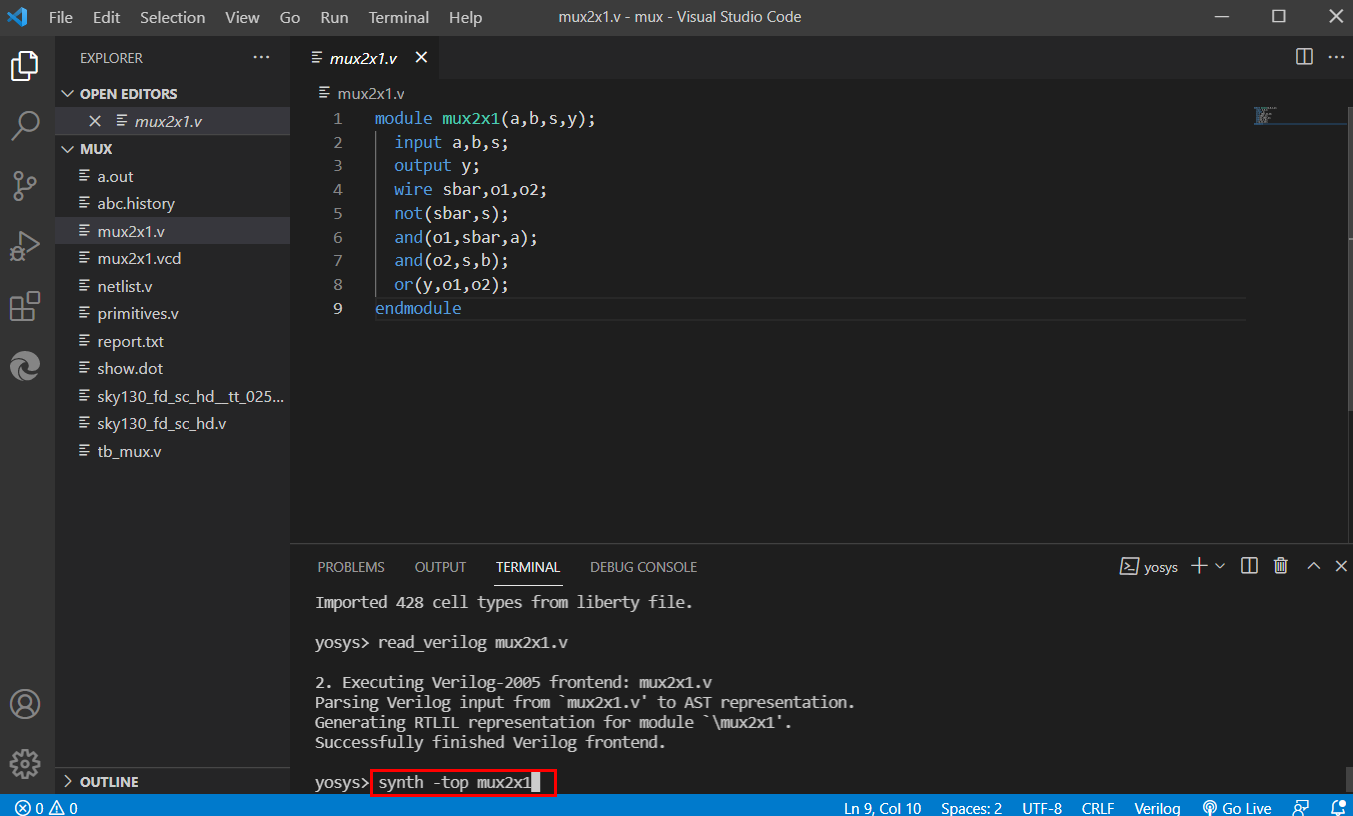Screen dimensions: 1353x816
Task: Split the terminal panel
Action: point(1249,566)
